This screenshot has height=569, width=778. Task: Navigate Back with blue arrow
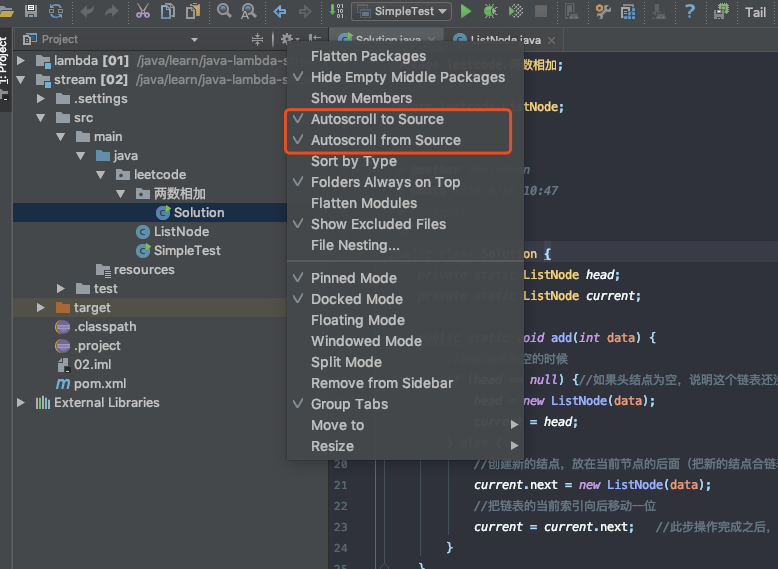point(280,11)
